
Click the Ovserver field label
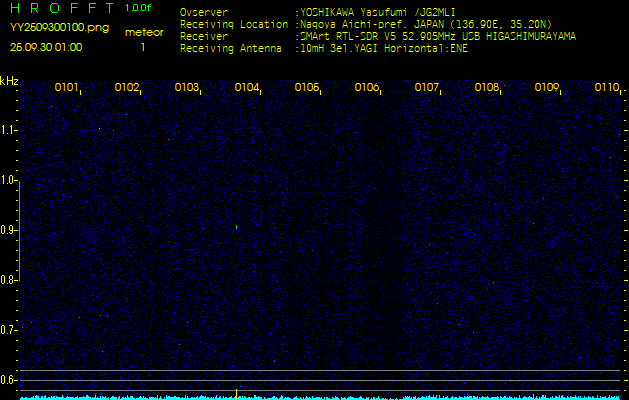tap(204, 12)
